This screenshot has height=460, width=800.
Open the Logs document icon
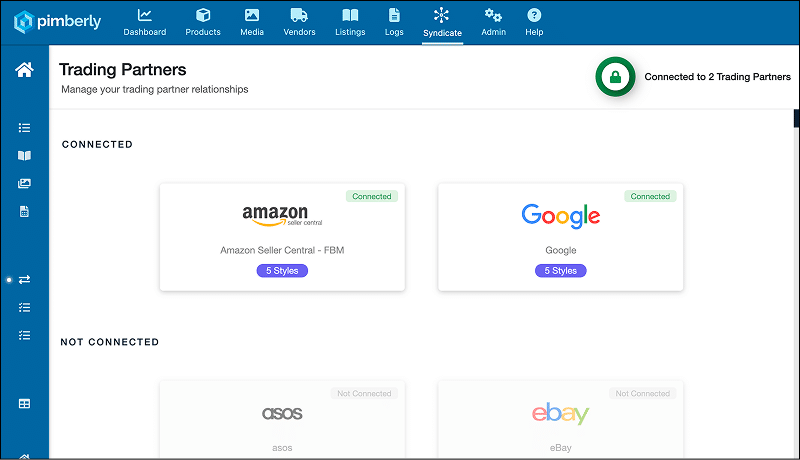pos(394,15)
